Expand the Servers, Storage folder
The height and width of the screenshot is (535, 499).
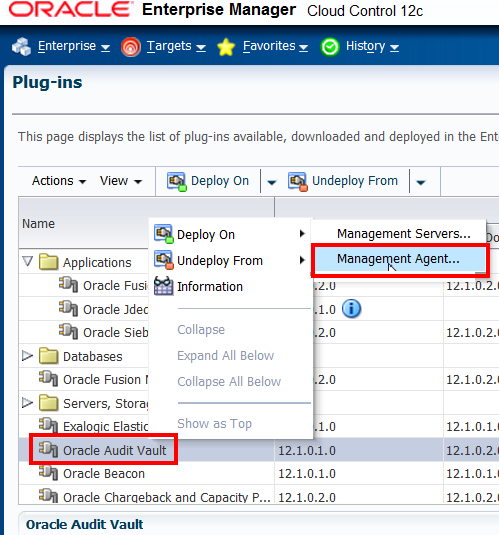click(27, 403)
